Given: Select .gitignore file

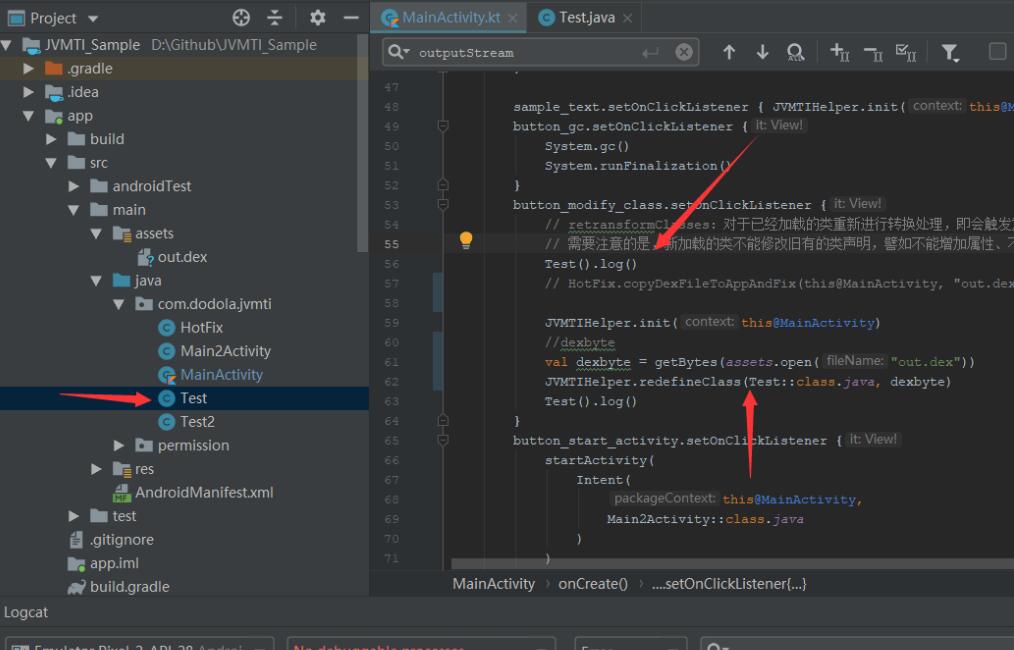Looking at the screenshot, I should point(111,539).
